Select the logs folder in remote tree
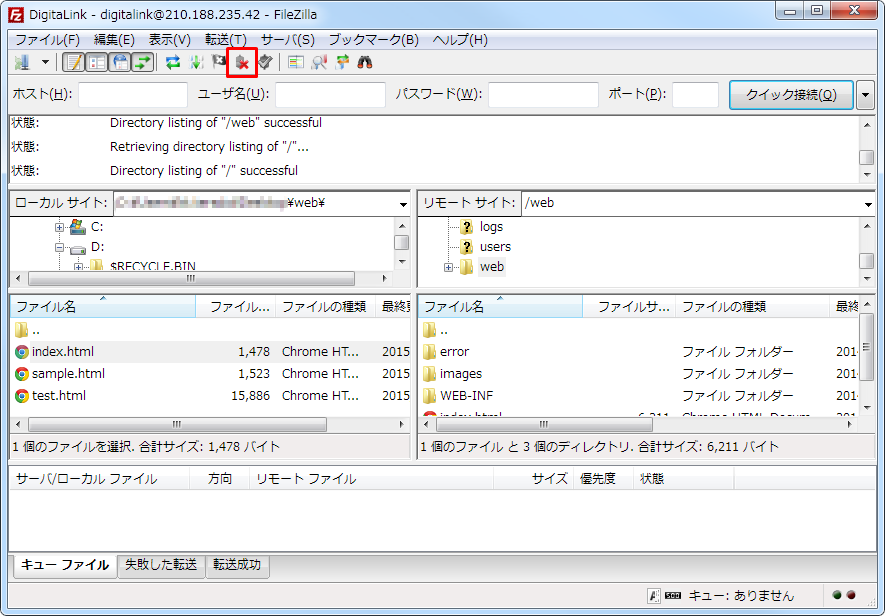The image size is (885, 616). (x=491, y=227)
